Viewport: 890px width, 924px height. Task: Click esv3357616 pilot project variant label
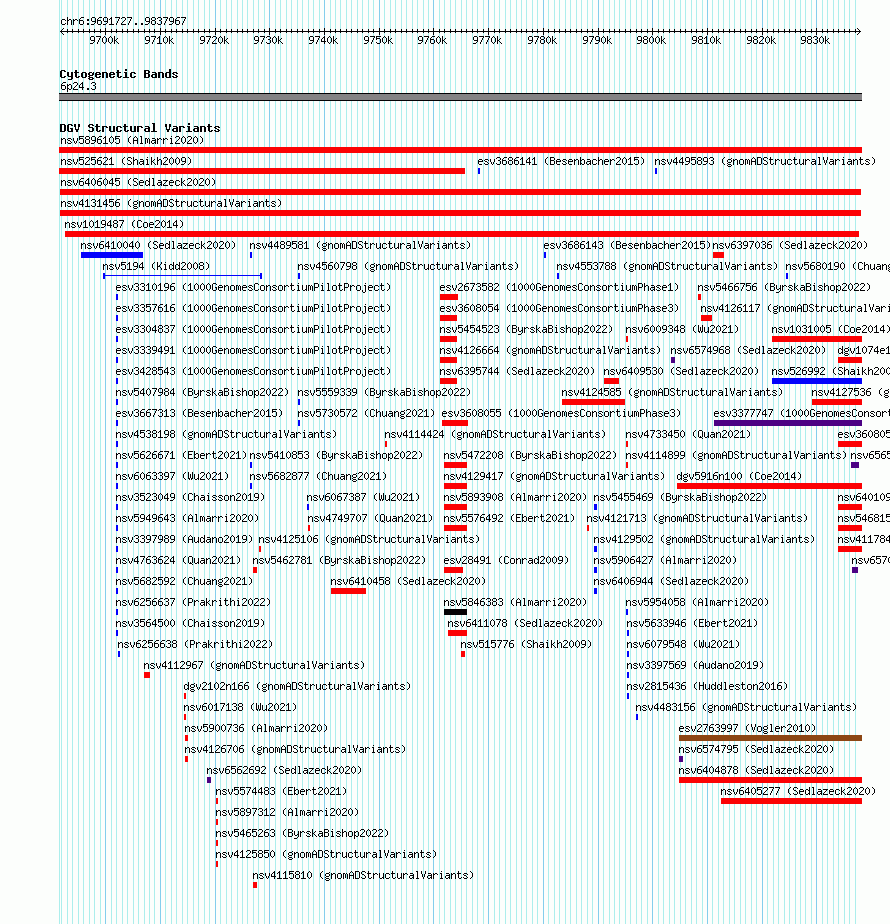[x=253, y=308]
